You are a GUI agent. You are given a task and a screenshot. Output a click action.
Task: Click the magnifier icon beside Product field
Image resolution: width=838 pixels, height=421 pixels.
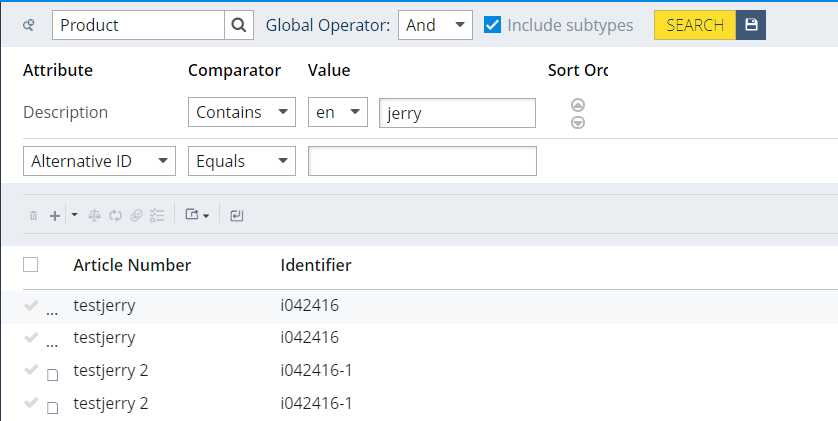238,25
